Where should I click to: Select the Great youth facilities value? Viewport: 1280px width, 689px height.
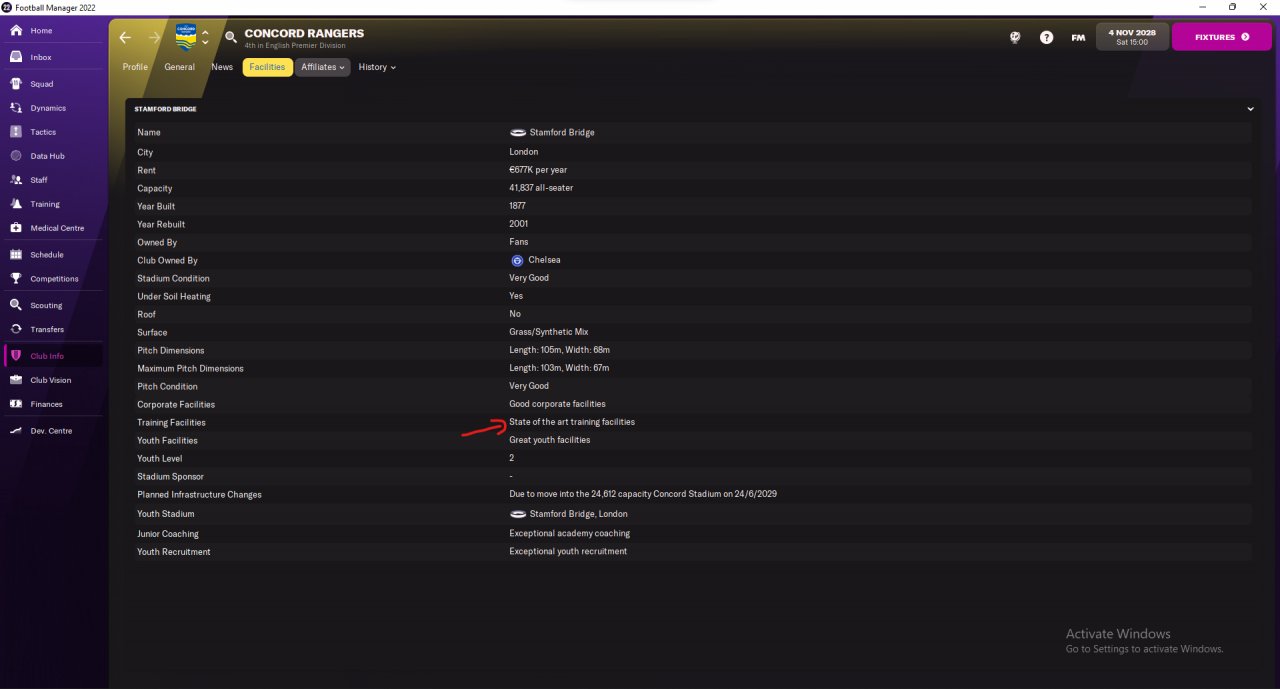click(550, 440)
